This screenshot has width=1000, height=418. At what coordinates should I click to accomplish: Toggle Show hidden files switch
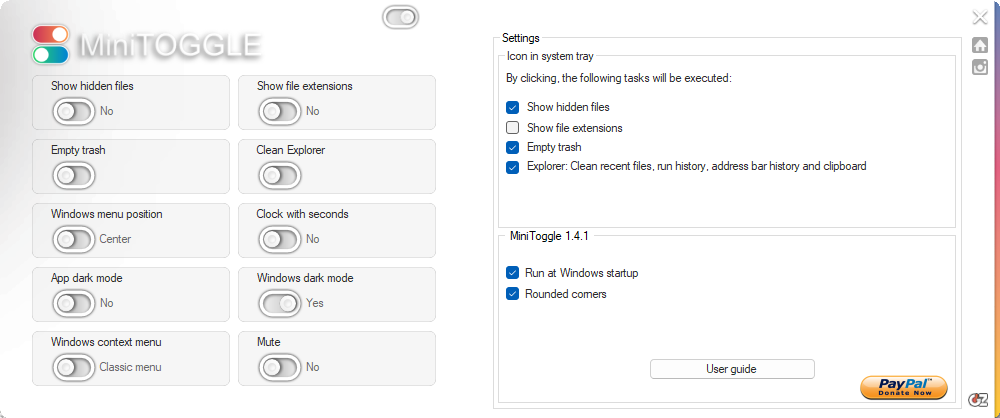click(x=73, y=111)
